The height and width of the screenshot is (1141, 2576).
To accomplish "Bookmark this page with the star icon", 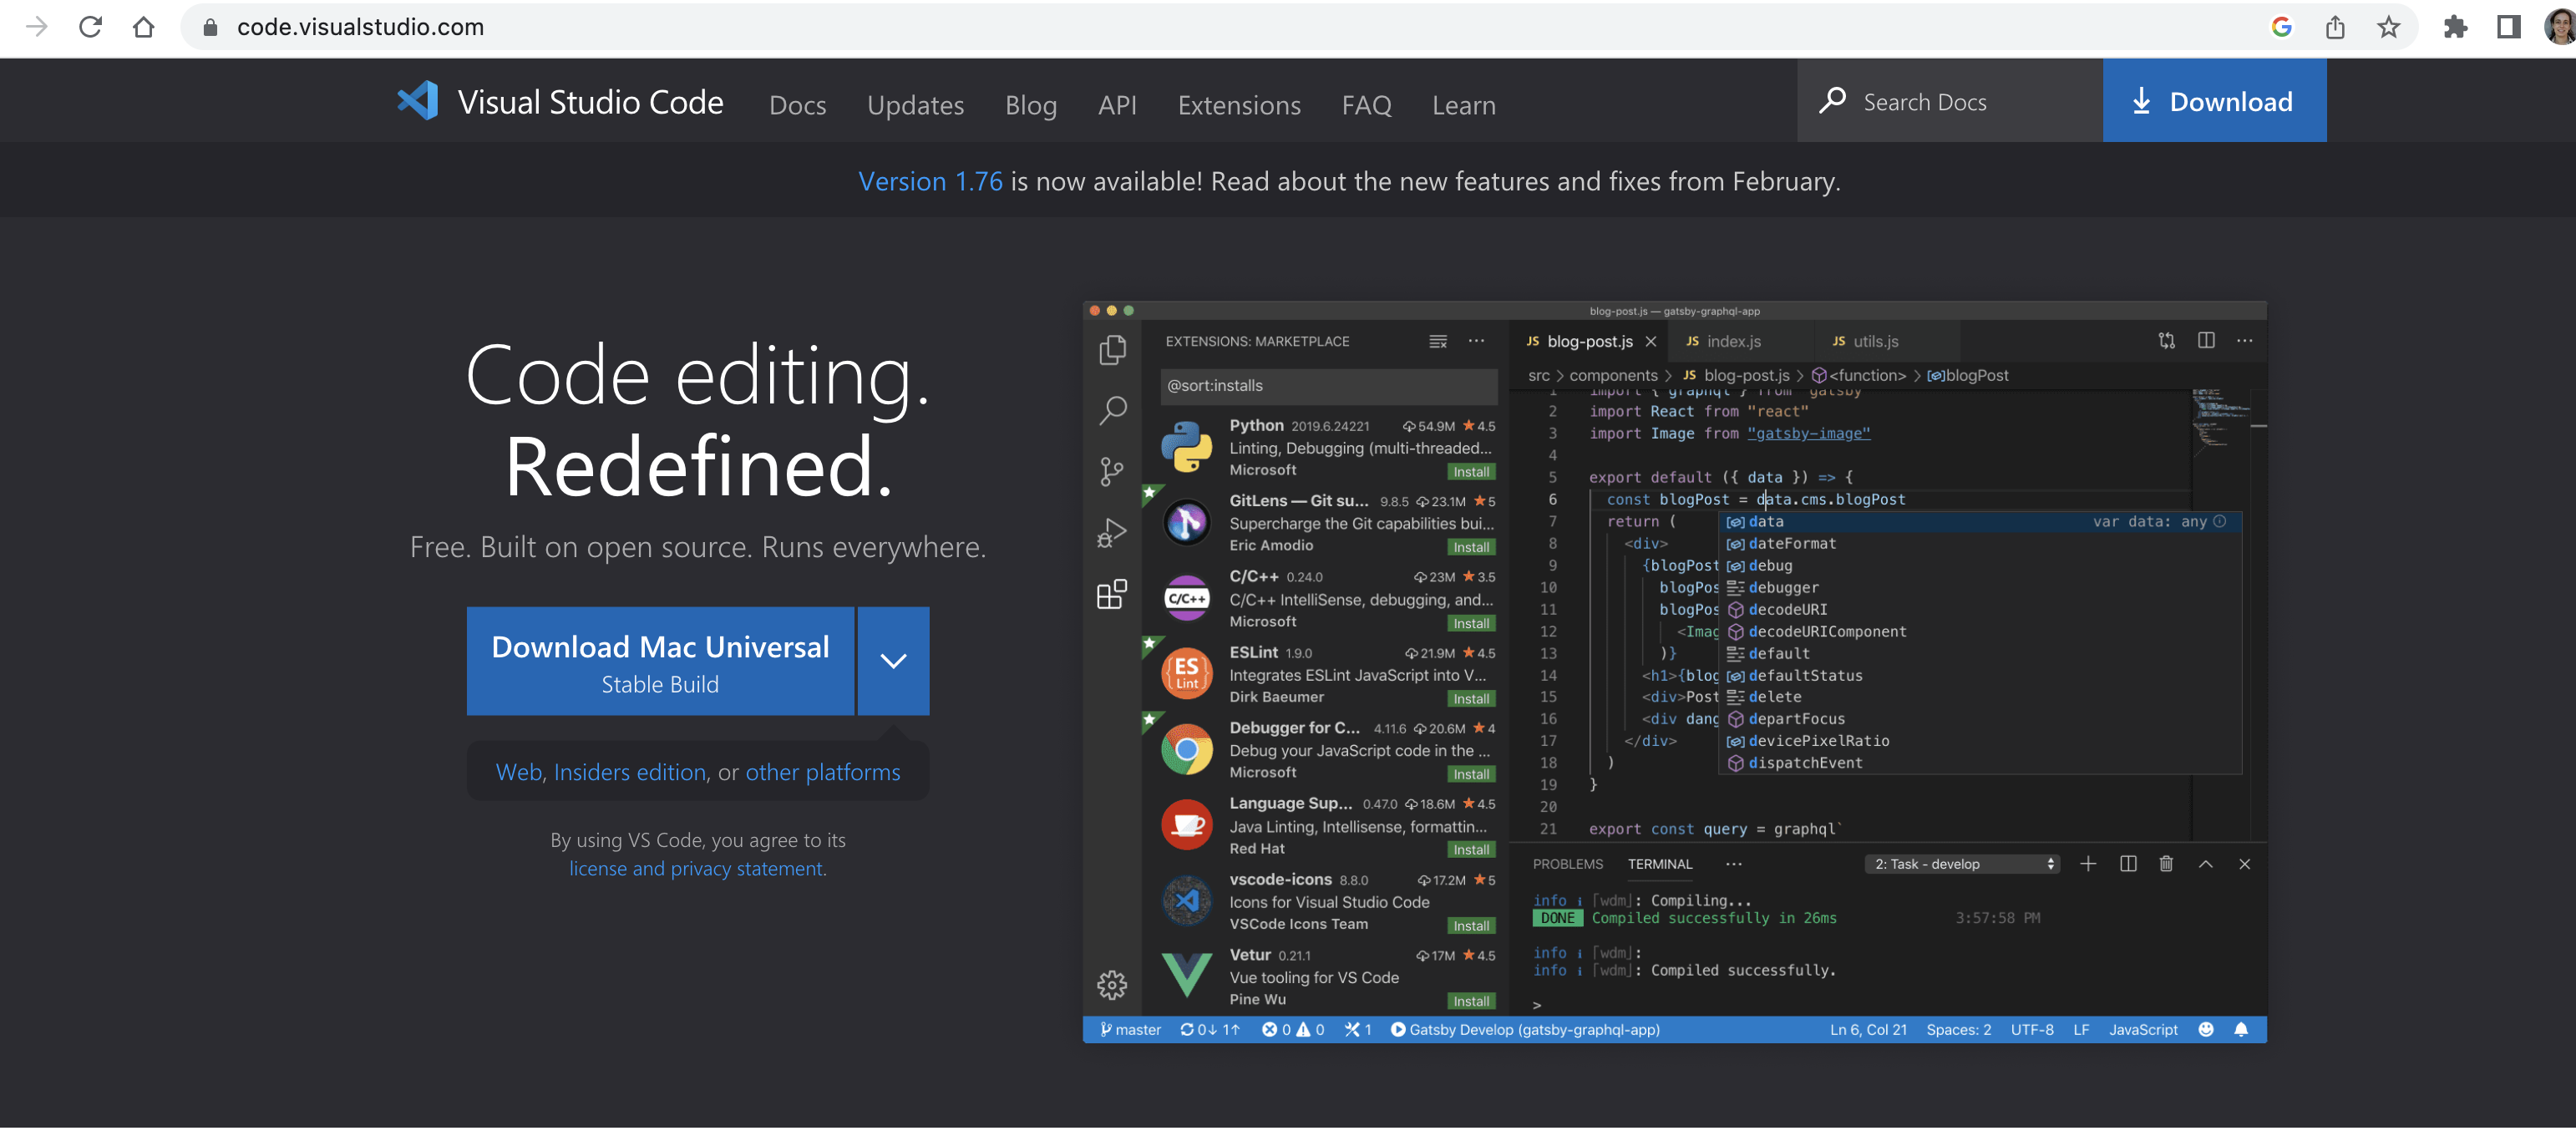I will click(x=2388, y=27).
